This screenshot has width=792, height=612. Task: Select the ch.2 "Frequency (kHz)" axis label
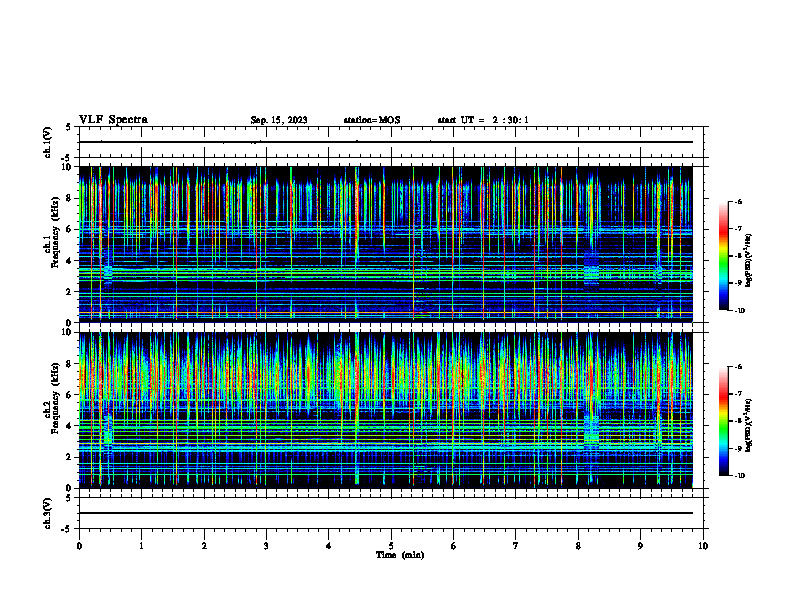point(55,398)
